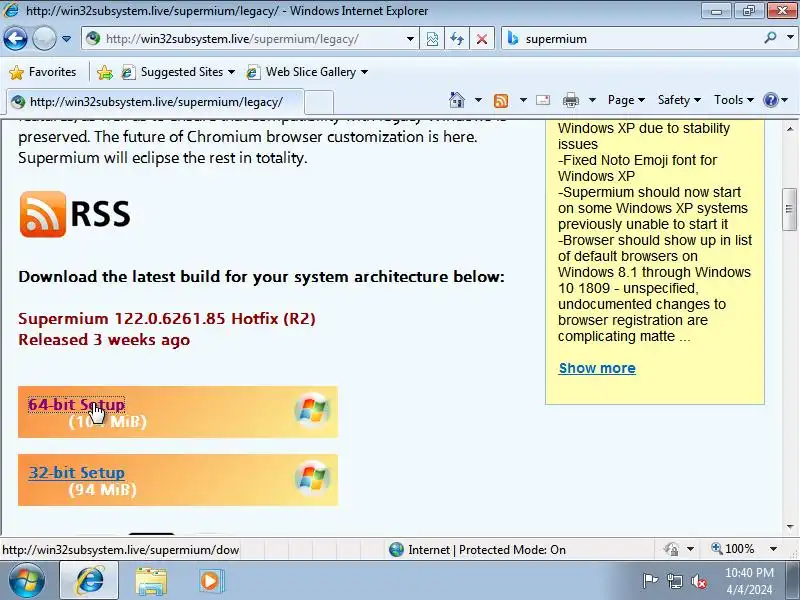Open the Suggested Sites menu
This screenshot has height=600, width=800.
179,72
